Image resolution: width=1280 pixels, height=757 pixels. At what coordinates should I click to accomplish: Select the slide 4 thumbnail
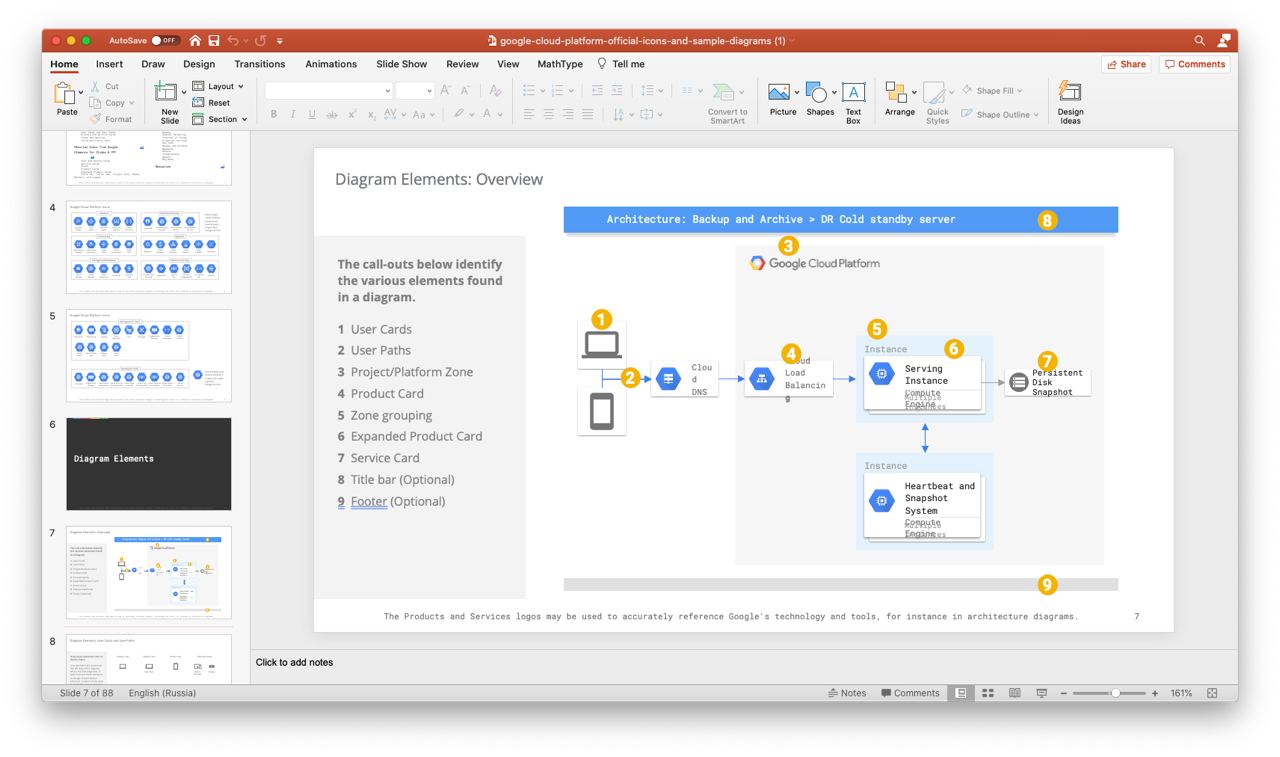tap(148, 247)
